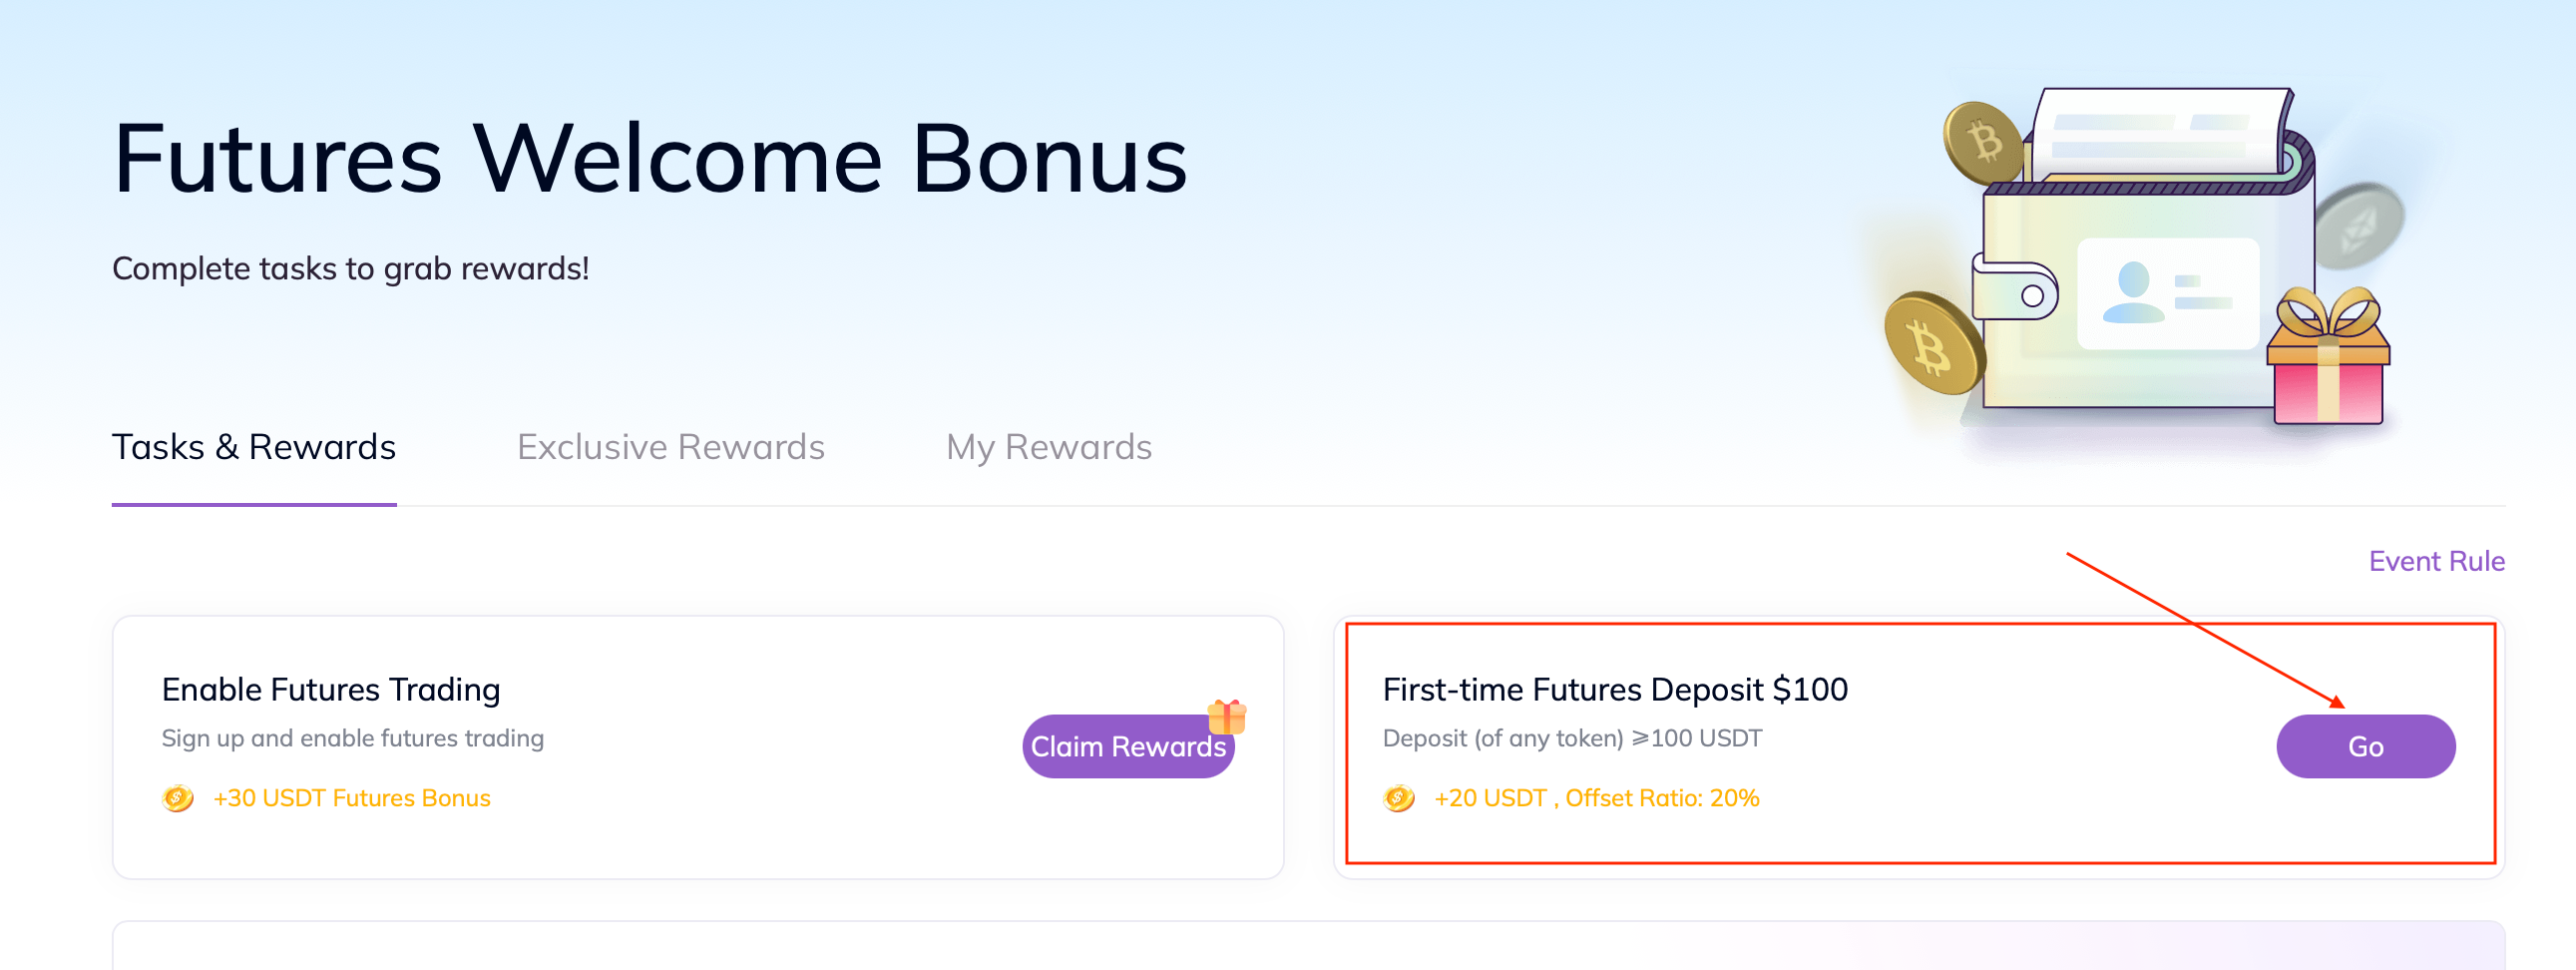Click the wallet illustration in the banner

2145,250
